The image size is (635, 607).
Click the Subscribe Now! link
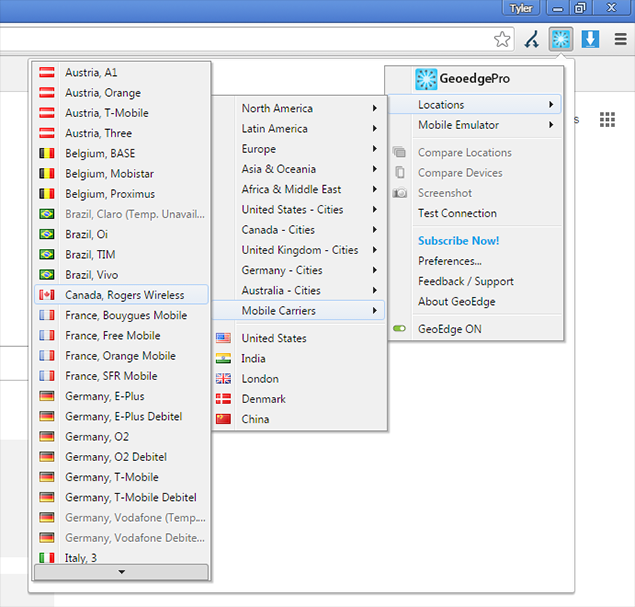click(458, 241)
